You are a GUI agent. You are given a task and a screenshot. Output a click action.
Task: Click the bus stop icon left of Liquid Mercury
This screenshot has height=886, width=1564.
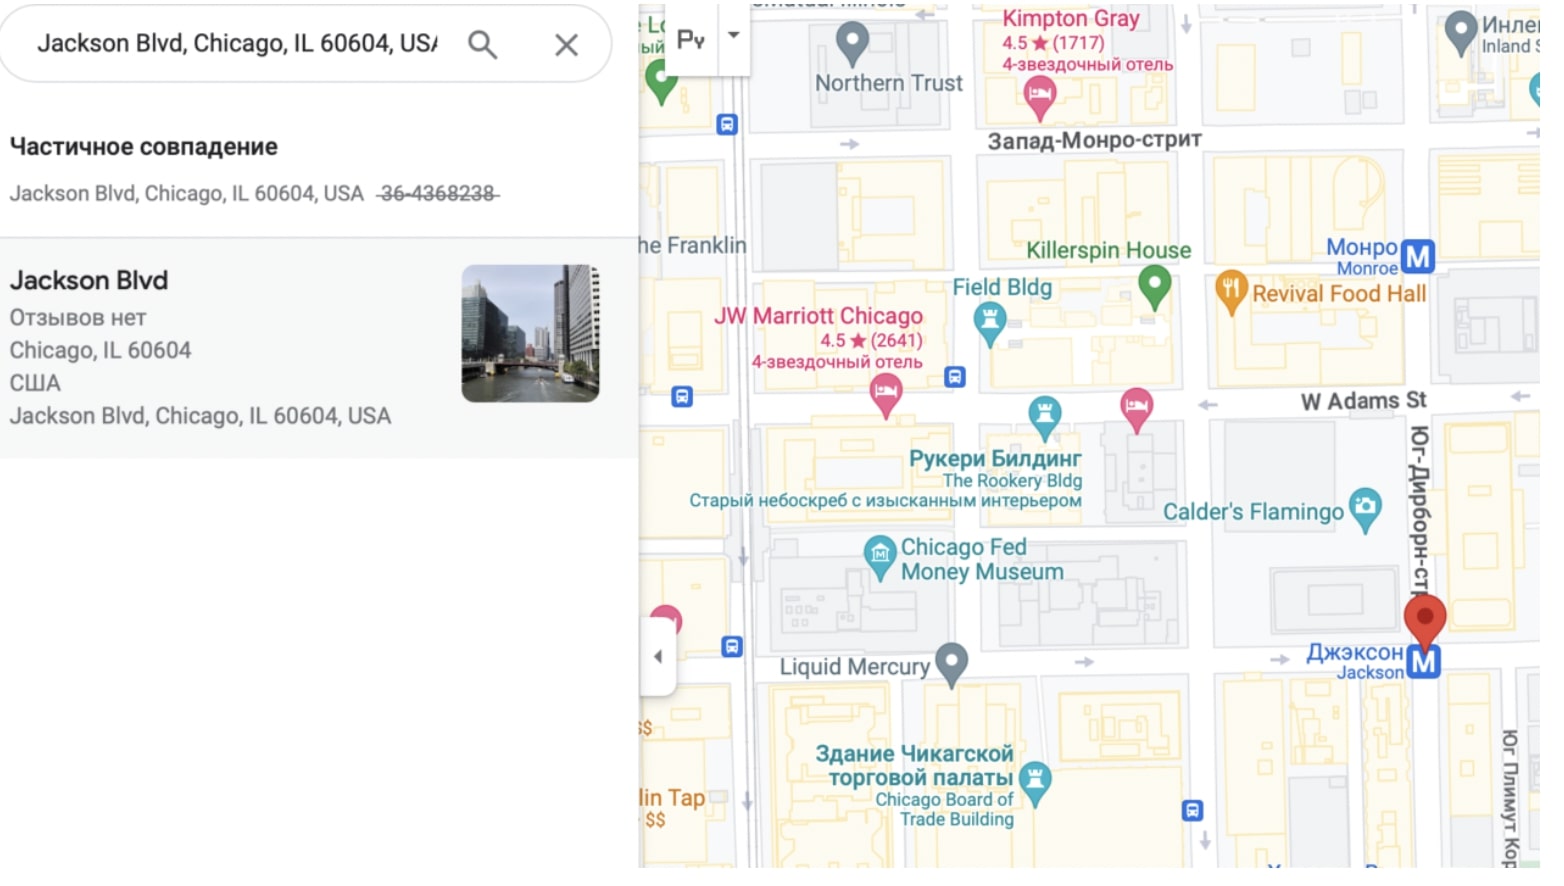click(x=732, y=647)
